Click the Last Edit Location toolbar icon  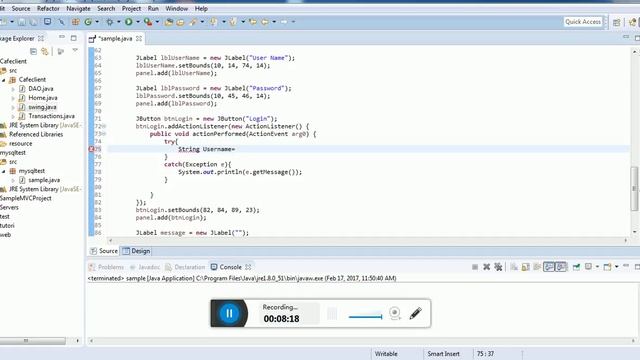point(253,22)
